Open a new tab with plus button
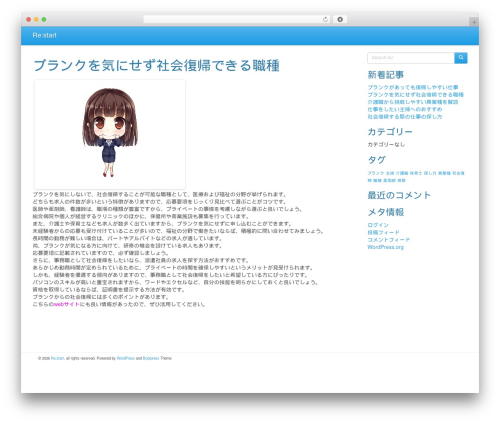The width and height of the screenshot is (500, 423). point(474,22)
